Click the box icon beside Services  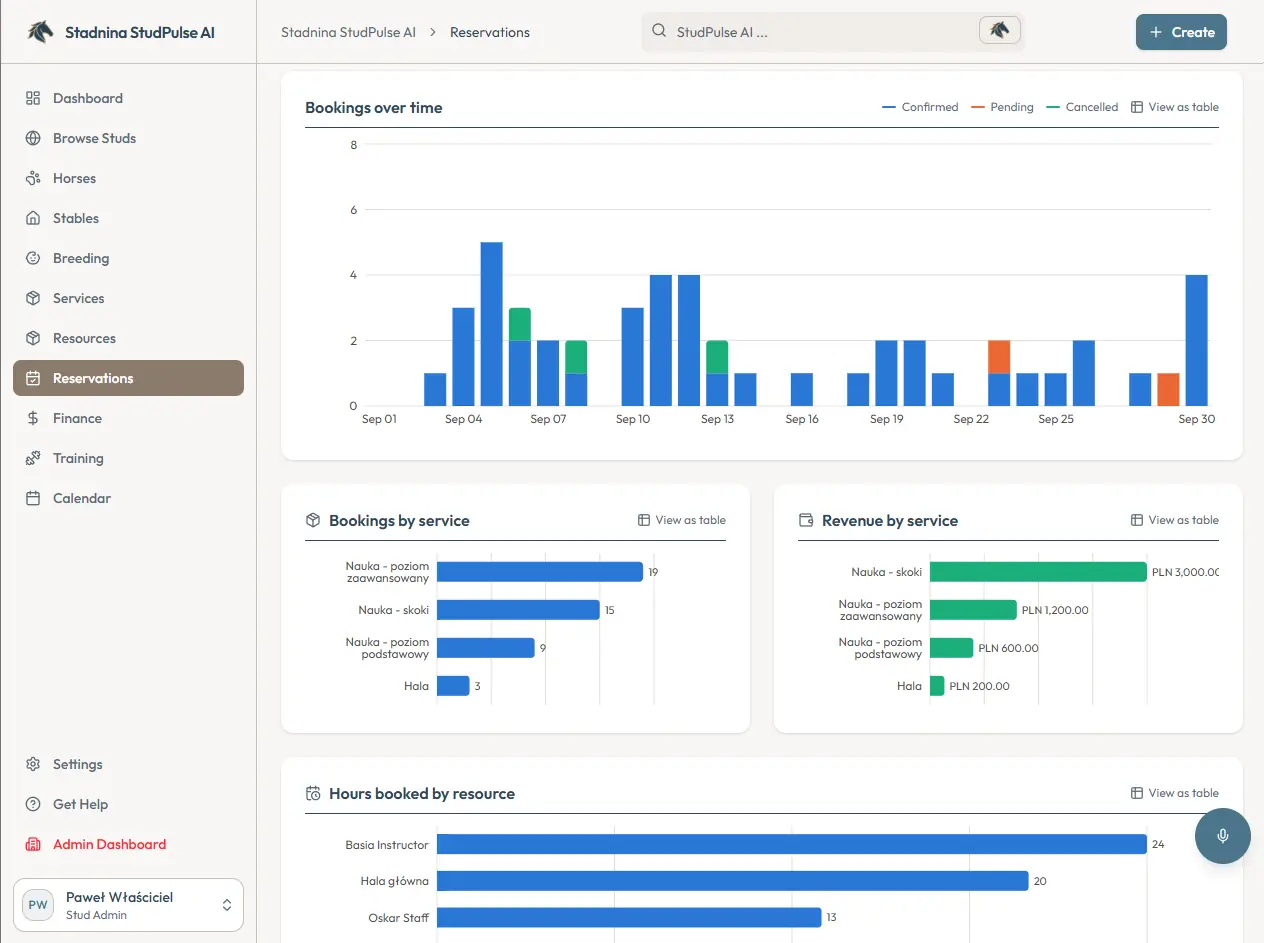(x=33, y=298)
